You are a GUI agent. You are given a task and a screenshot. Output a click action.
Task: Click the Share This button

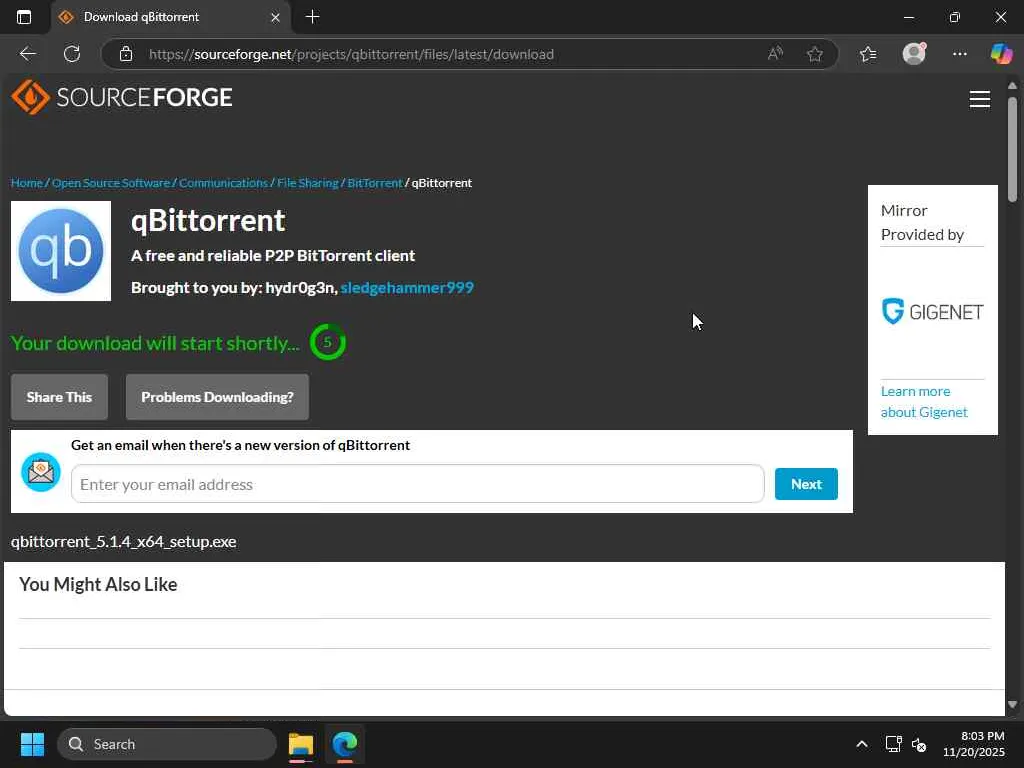59,397
